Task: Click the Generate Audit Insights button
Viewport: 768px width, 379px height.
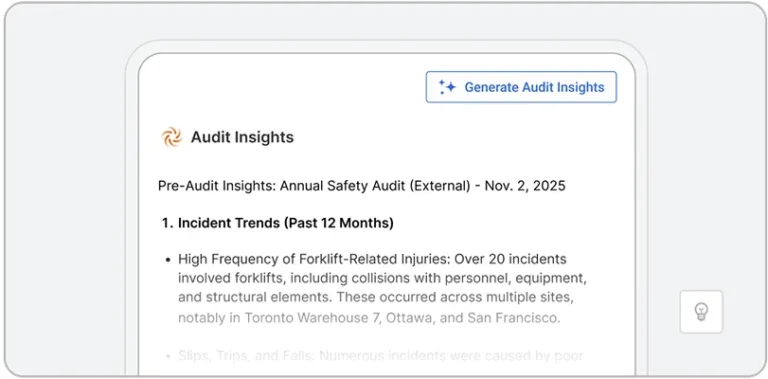Action: 521,87
